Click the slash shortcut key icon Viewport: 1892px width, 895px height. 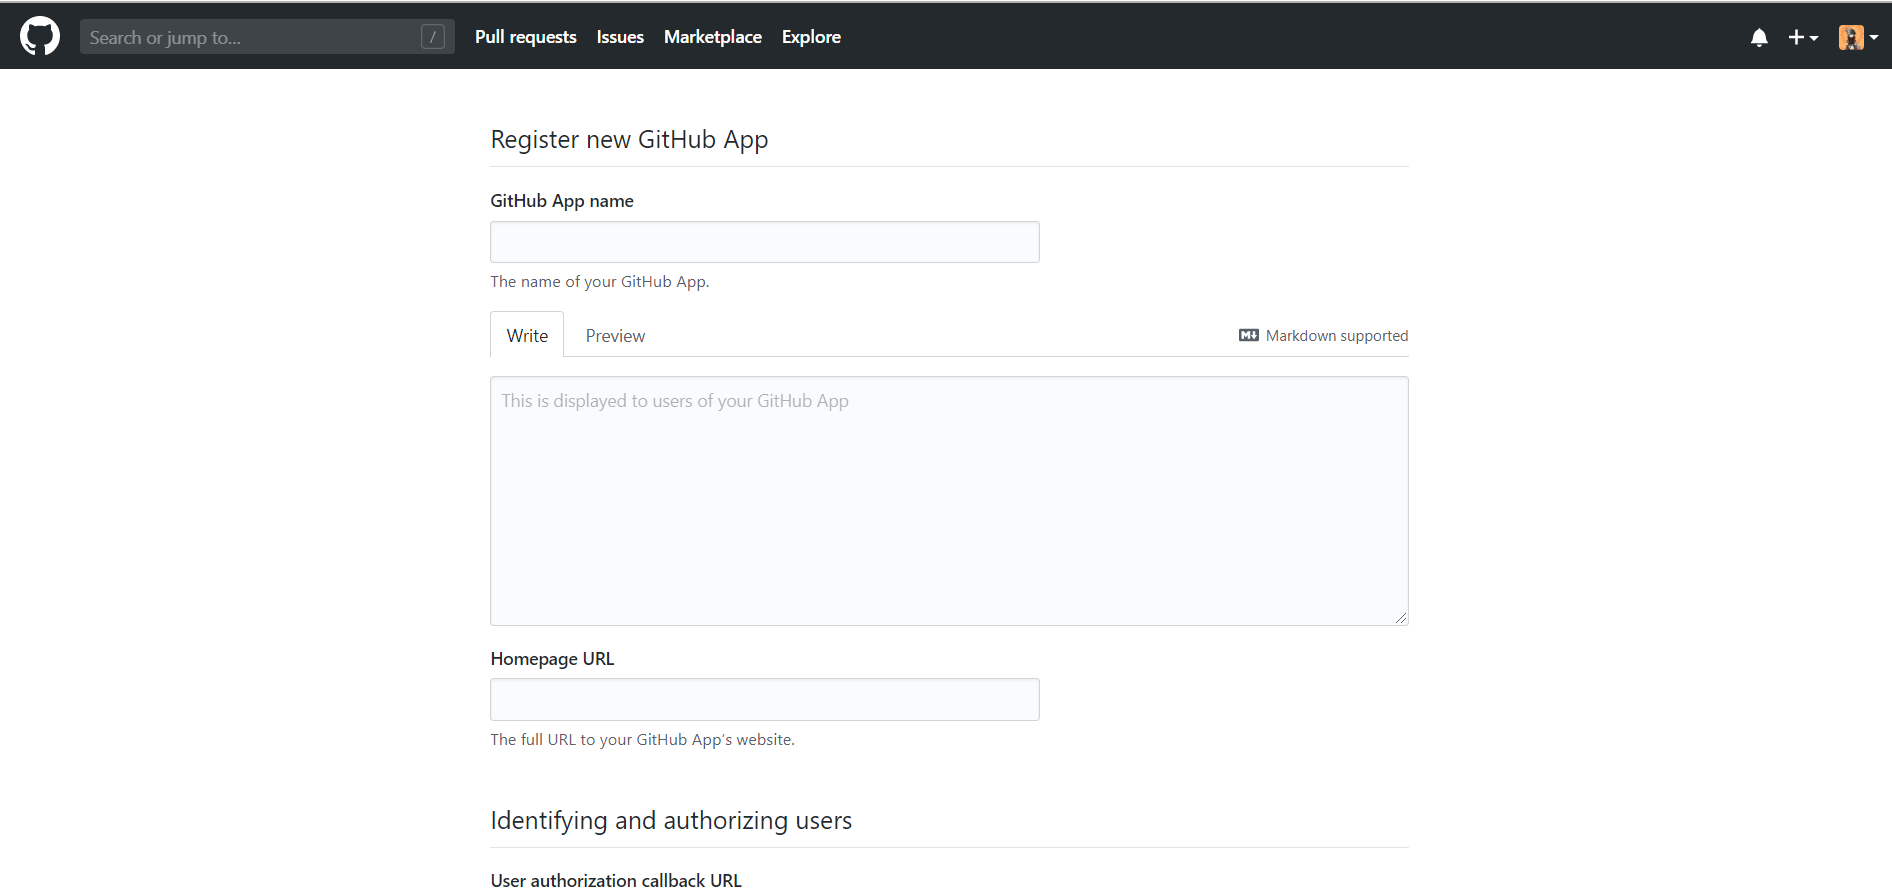pos(433,37)
